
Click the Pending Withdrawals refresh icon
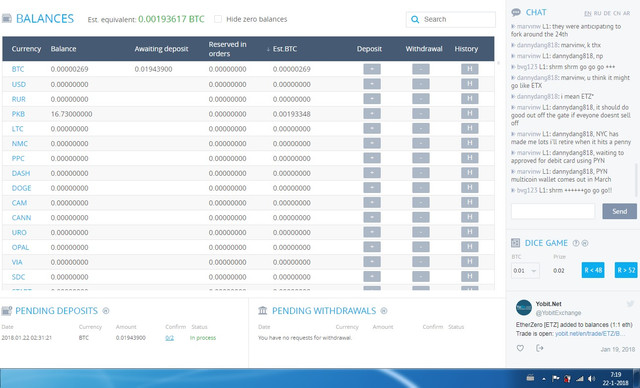(x=384, y=311)
